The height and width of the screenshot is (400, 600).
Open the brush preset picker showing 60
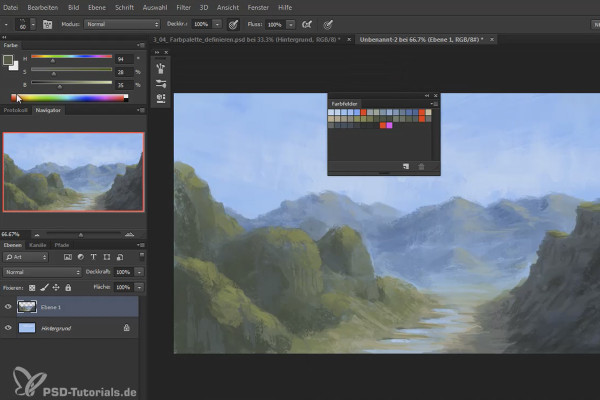tap(25, 24)
